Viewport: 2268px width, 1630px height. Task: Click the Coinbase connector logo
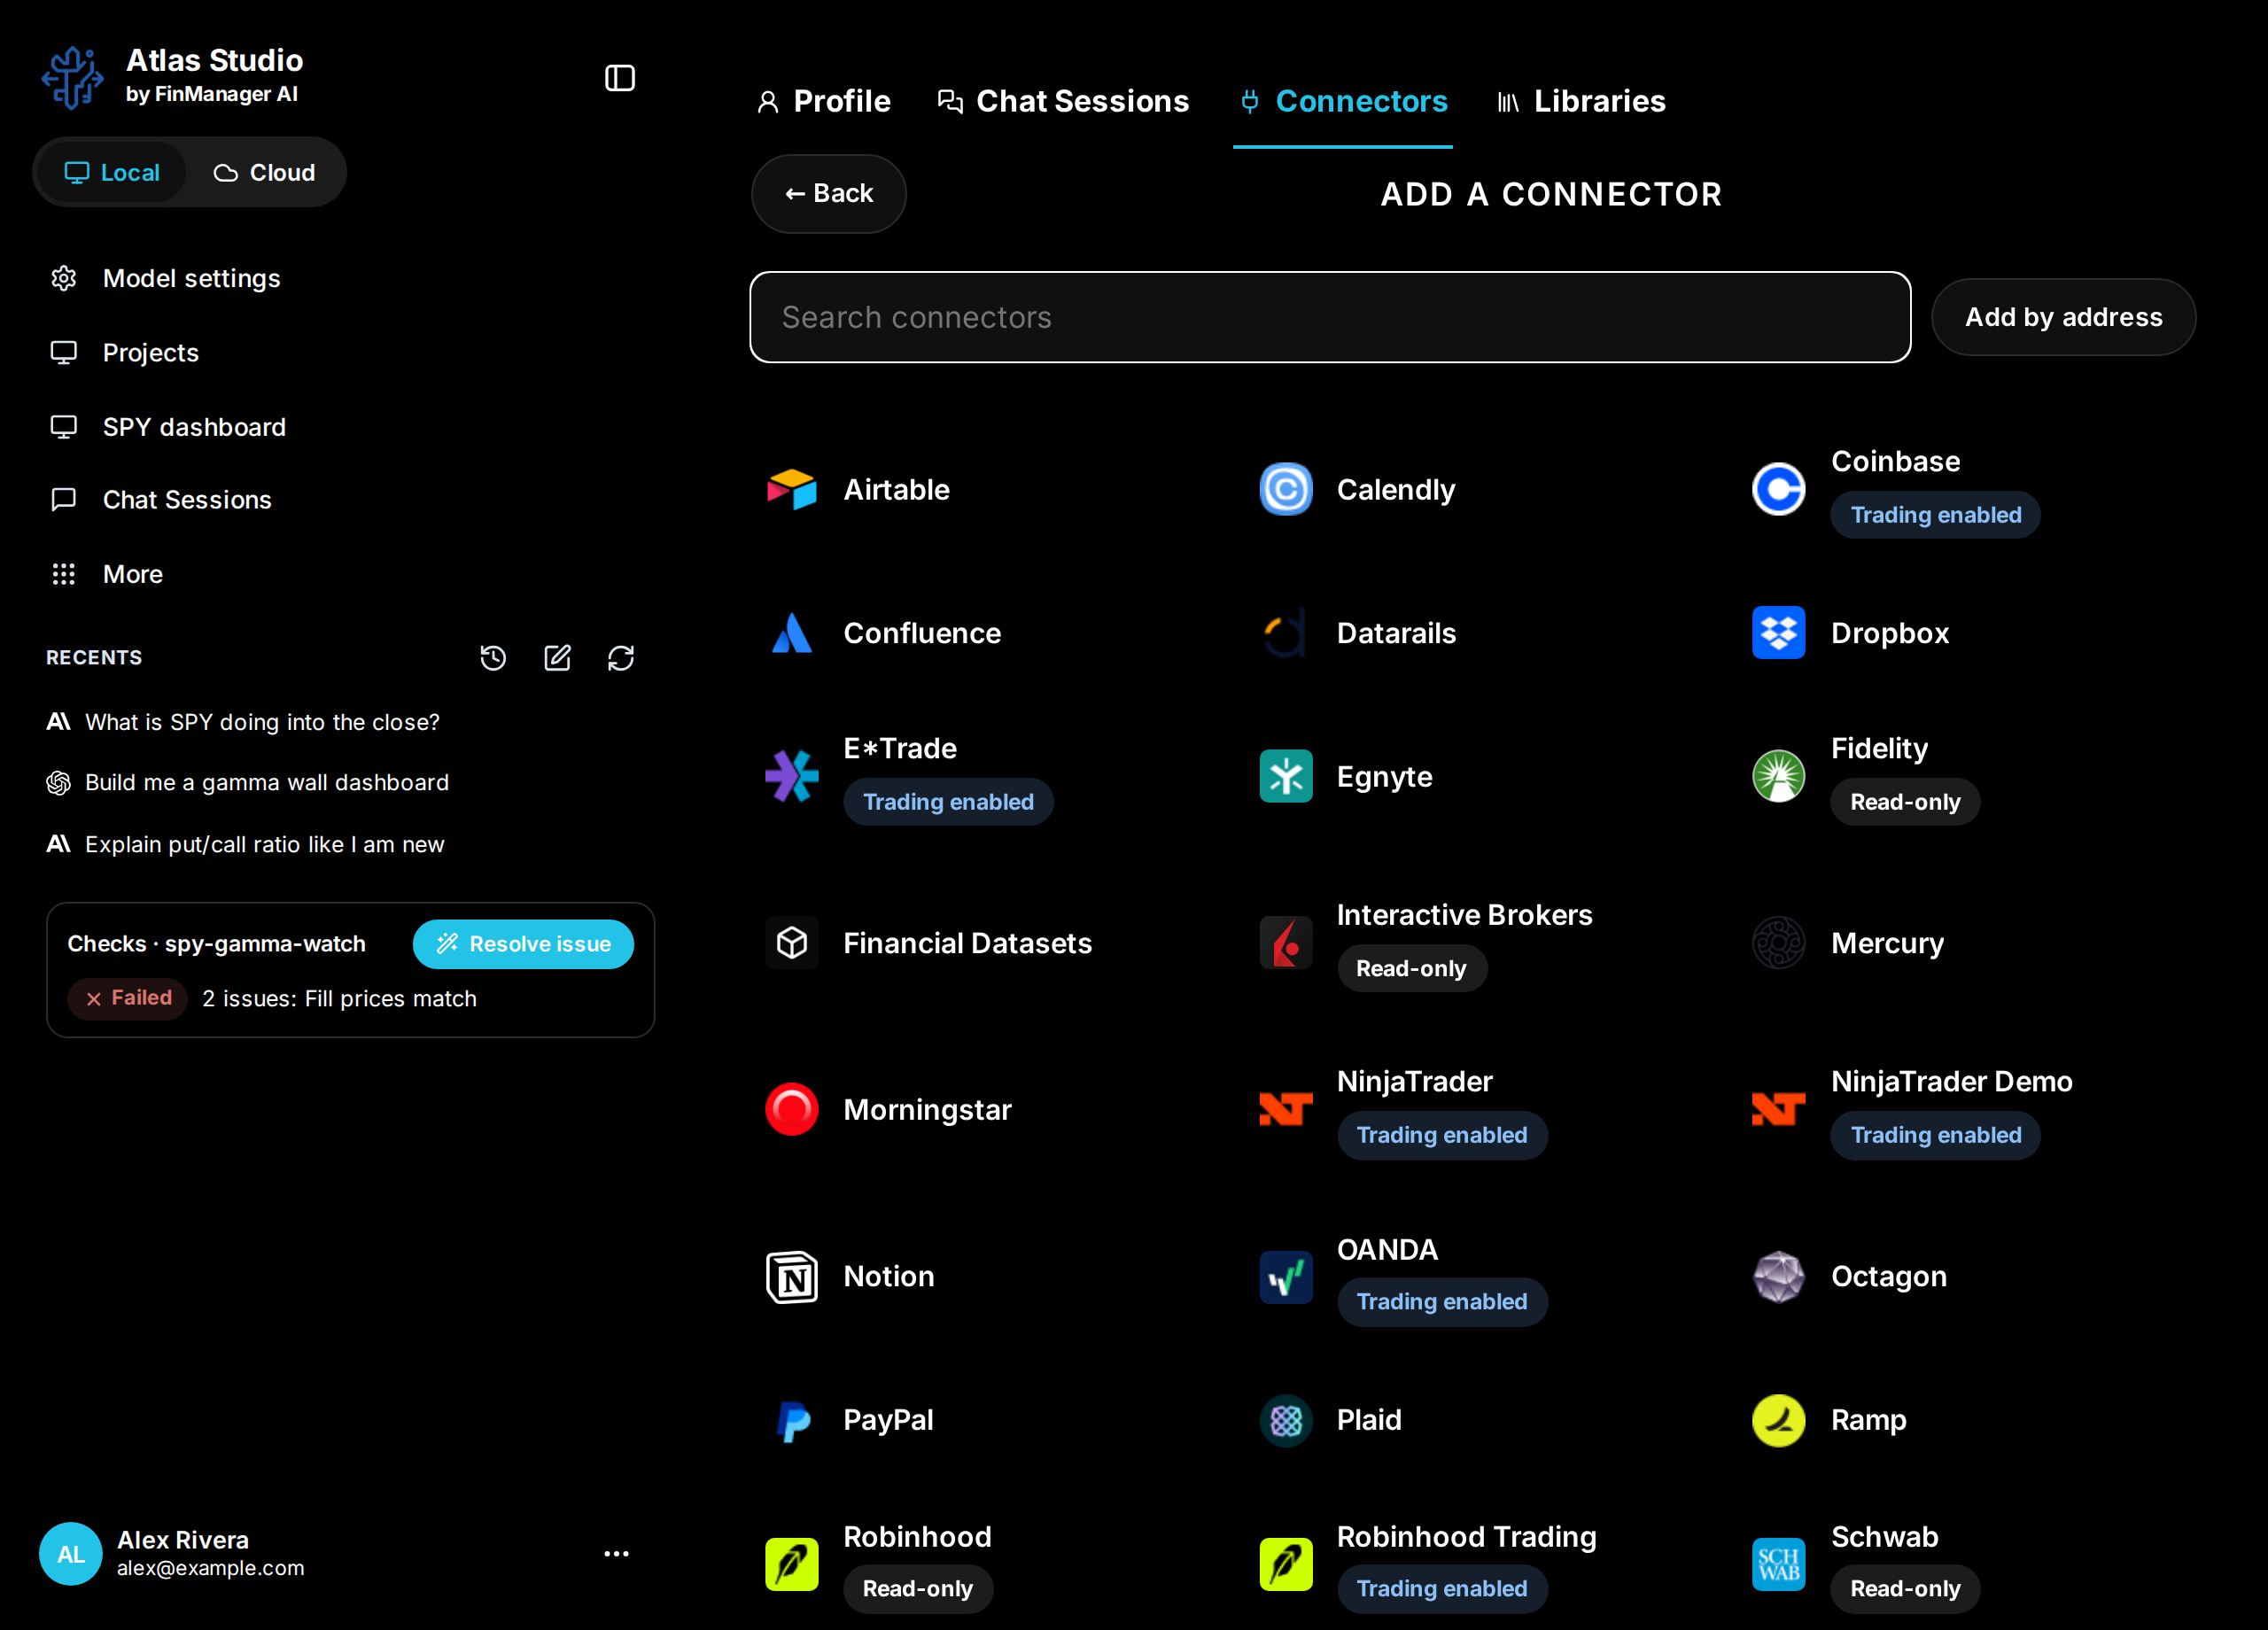pos(1779,489)
